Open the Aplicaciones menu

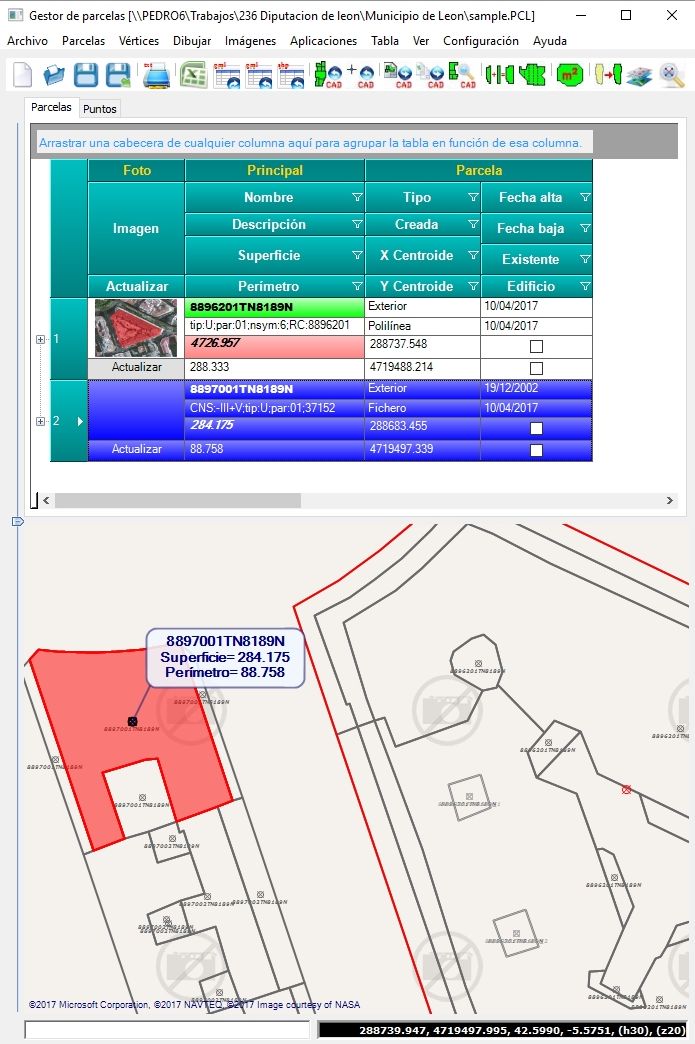[x=323, y=41]
